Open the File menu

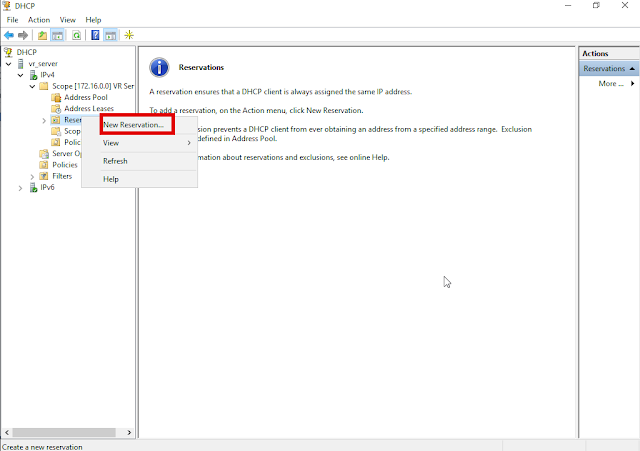point(12,20)
